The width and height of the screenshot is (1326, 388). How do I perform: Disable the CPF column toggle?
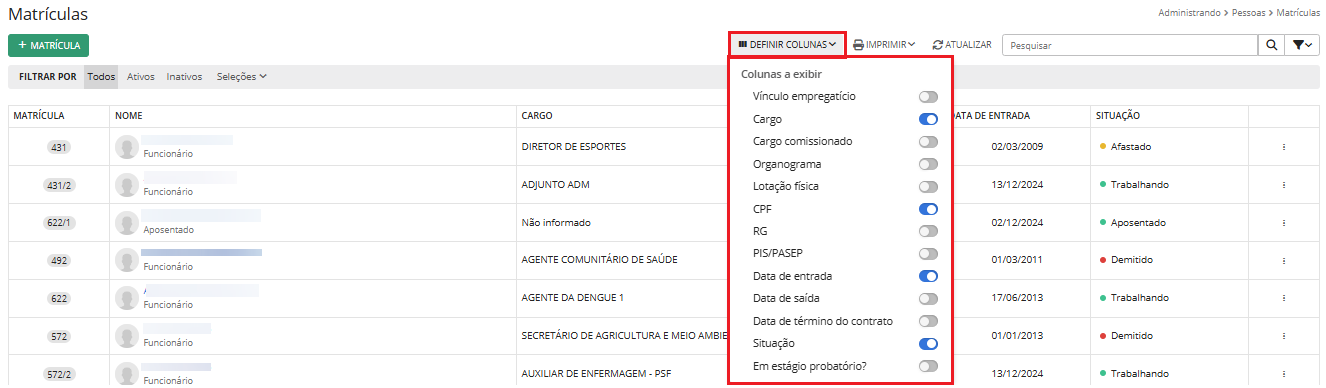click(928, 209)
